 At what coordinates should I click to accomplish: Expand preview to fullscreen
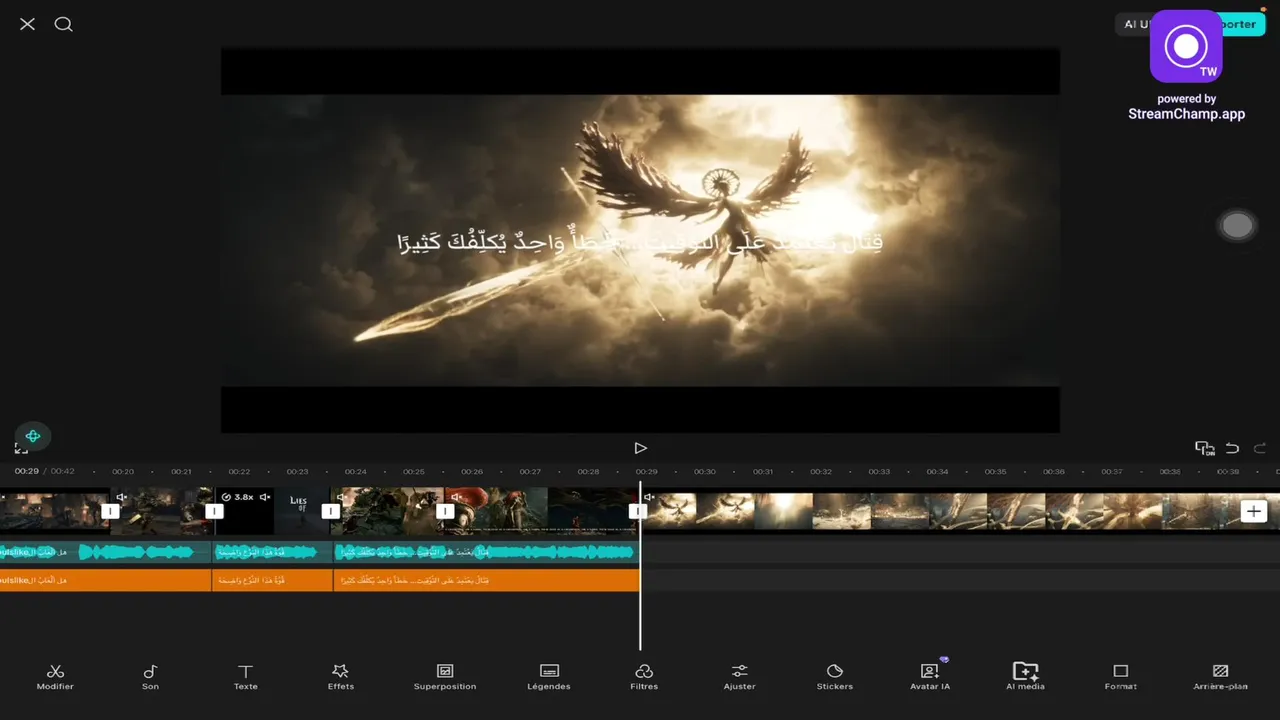(x=21, y=449)
